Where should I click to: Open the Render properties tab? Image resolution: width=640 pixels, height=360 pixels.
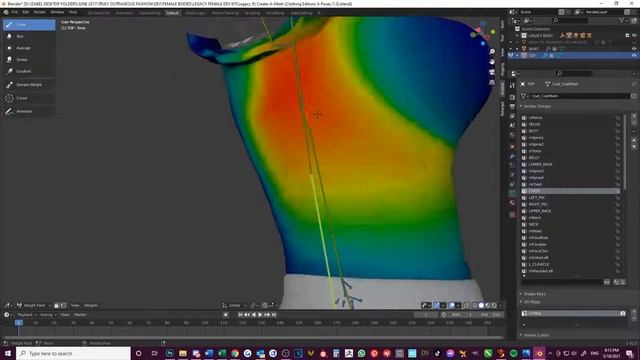[512, 97]
